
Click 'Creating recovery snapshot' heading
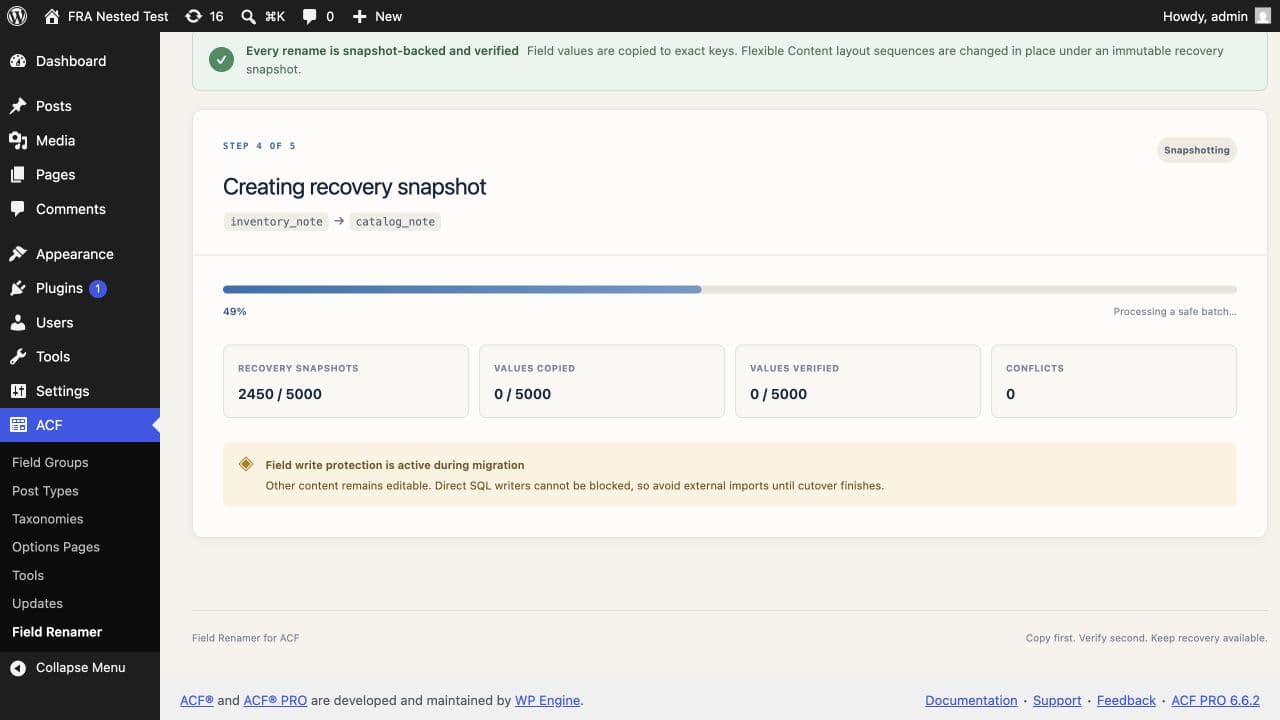[355, 187]
